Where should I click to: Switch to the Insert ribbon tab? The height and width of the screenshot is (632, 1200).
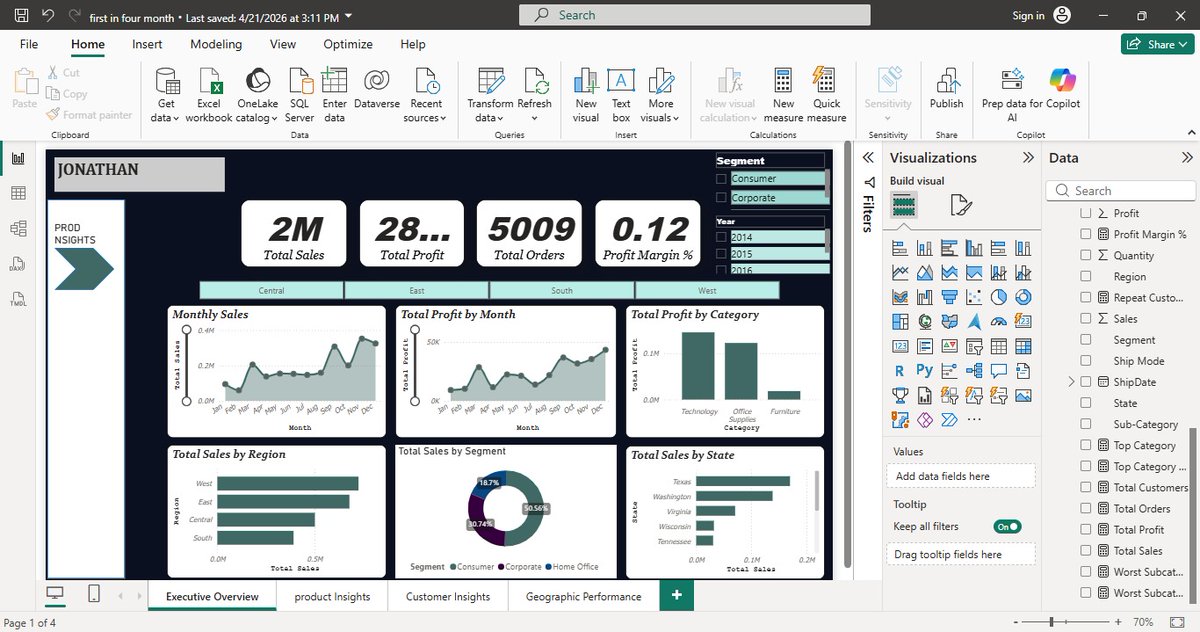tap(147, 44)
